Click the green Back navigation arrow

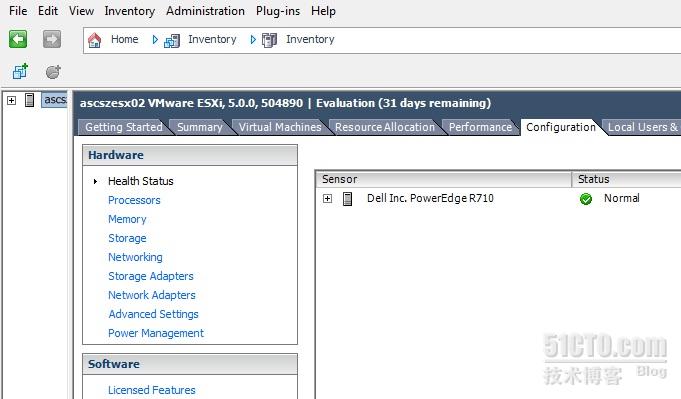18,39
